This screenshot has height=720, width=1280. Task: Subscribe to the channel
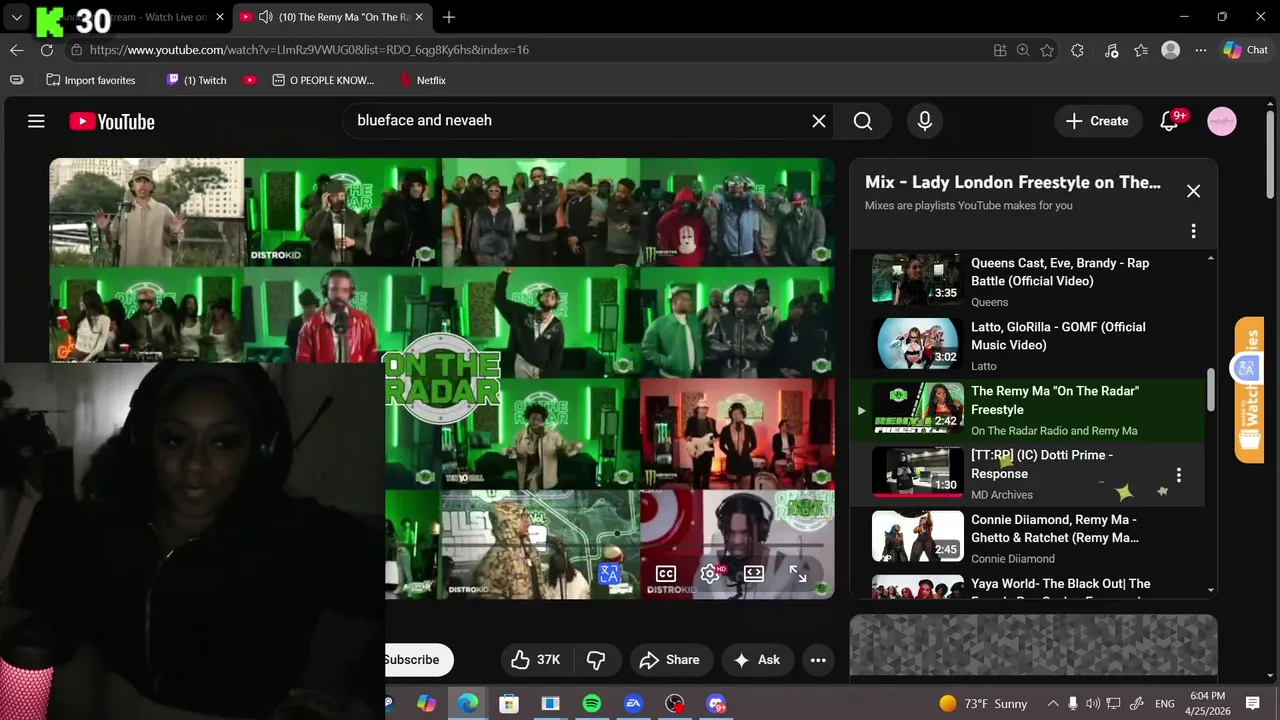[419, 660]
